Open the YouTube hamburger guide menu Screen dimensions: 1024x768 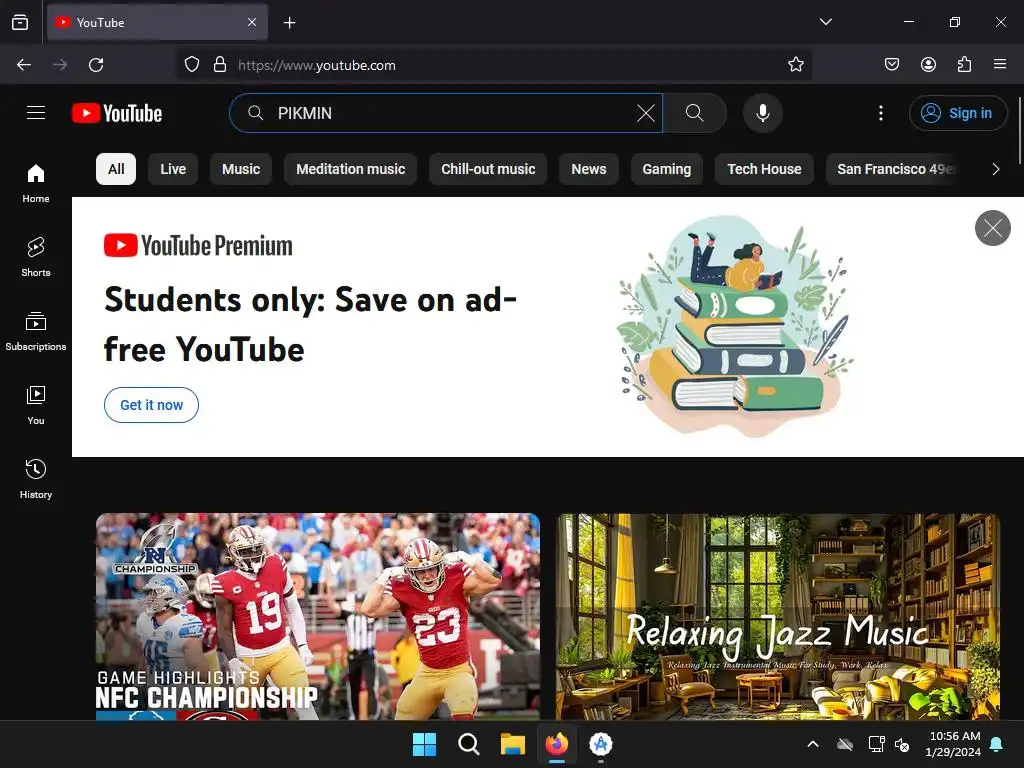click(36, 113)
